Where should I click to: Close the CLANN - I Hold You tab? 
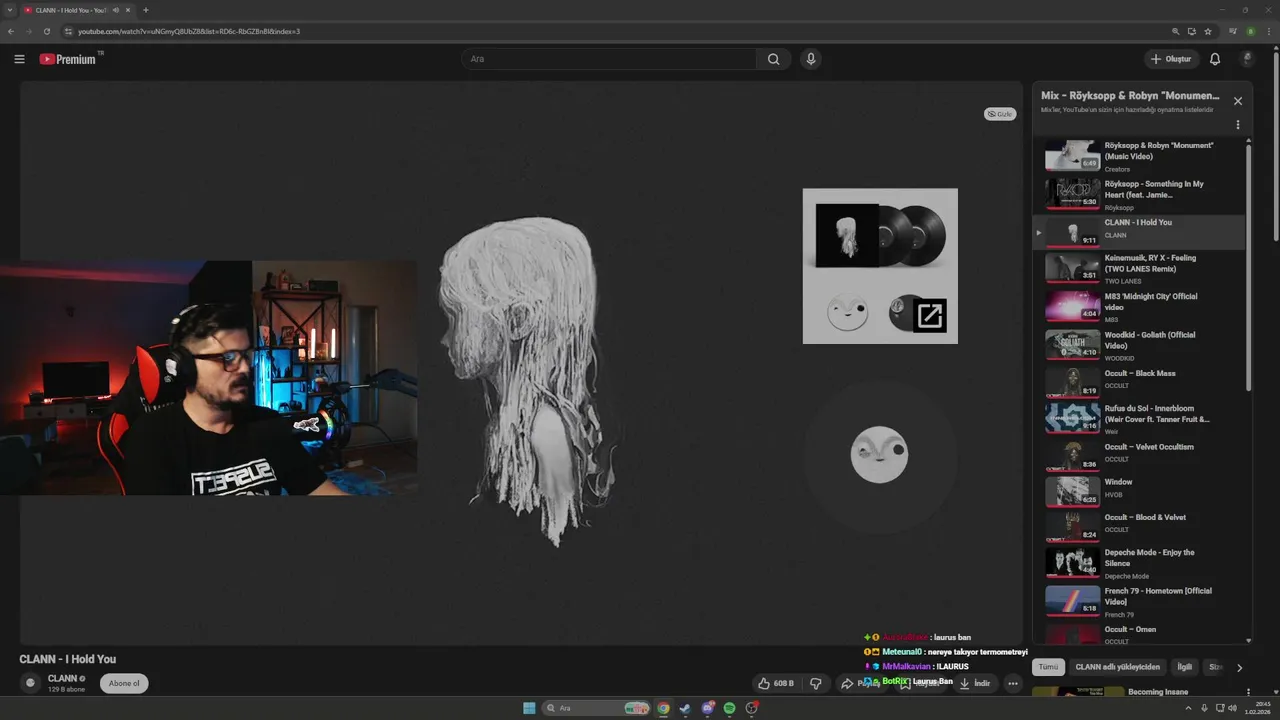(128, 10)
